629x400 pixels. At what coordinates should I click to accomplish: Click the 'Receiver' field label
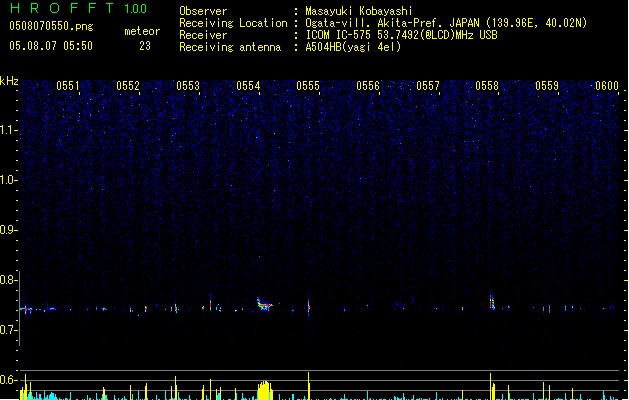tap(203, 35)
